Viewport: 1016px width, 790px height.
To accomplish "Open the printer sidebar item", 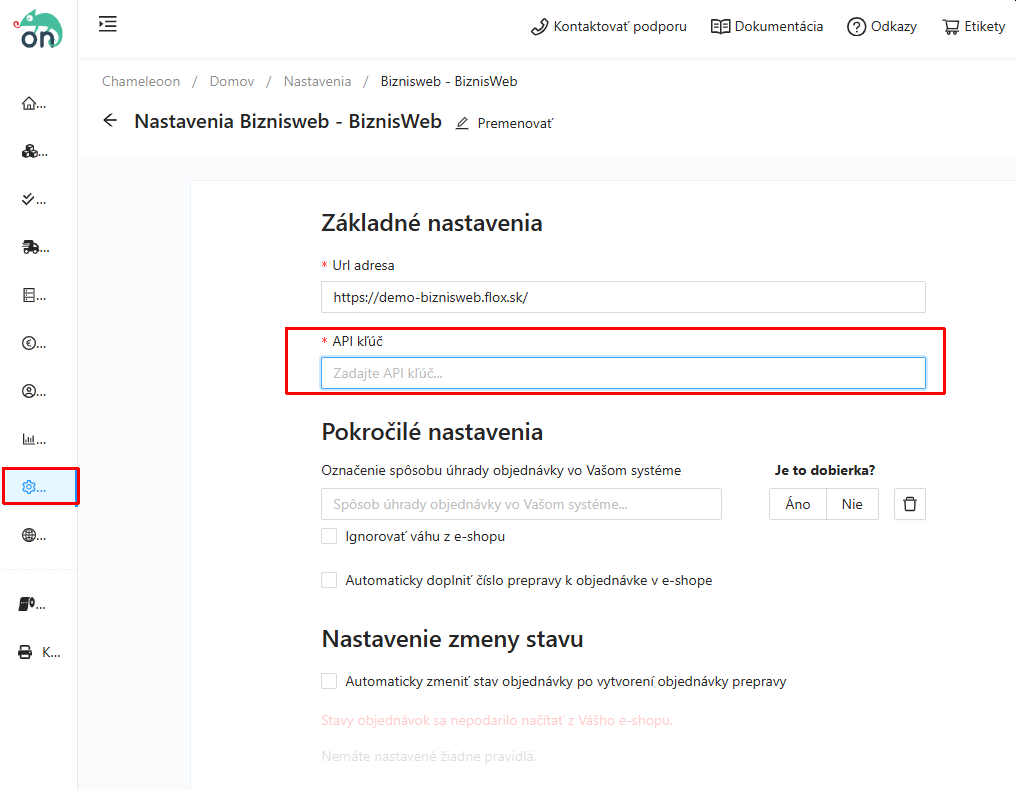I will coord(39,652).
